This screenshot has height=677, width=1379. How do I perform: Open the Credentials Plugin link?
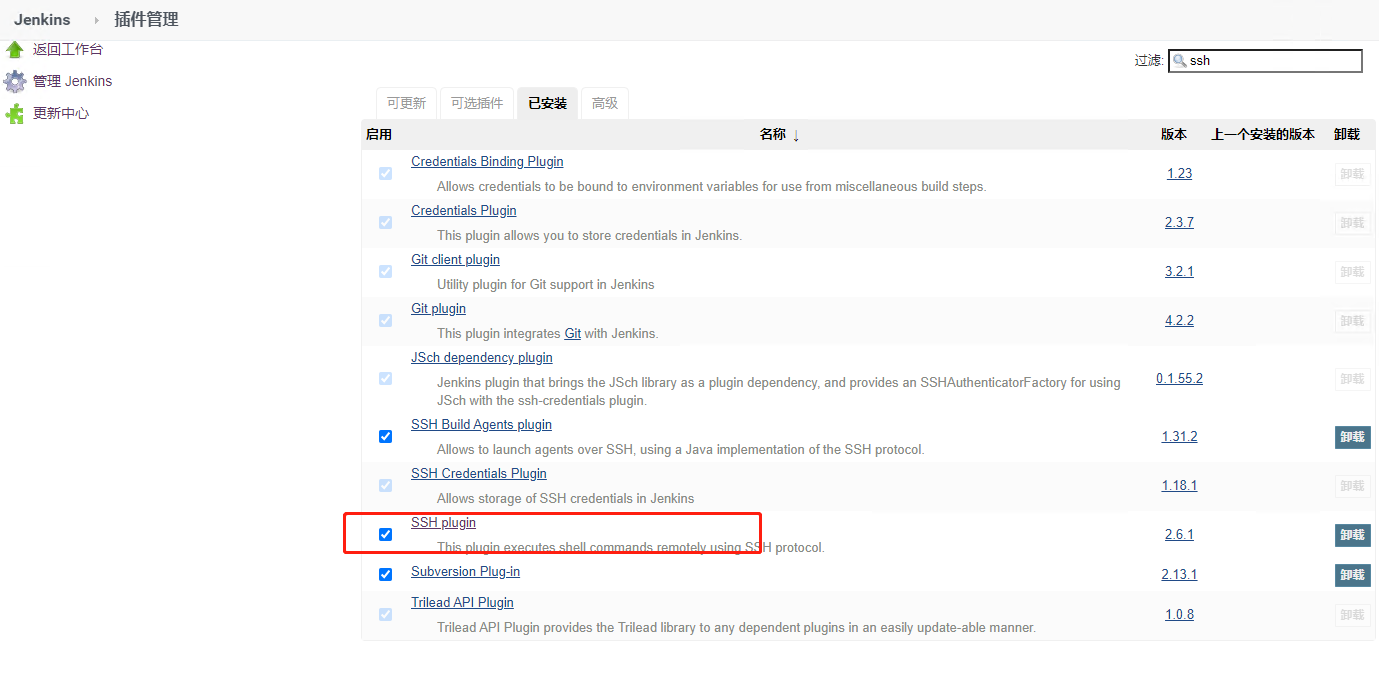[x=464, y=210]
